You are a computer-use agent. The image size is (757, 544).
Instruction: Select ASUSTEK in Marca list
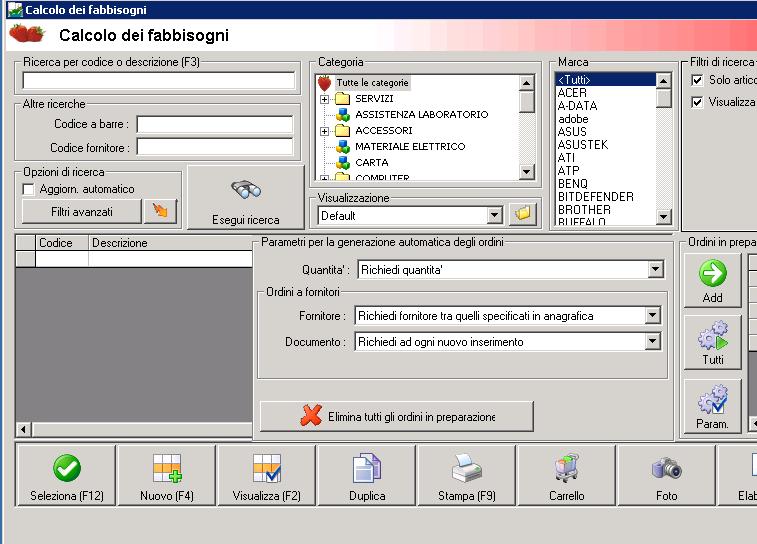point(605,145)
